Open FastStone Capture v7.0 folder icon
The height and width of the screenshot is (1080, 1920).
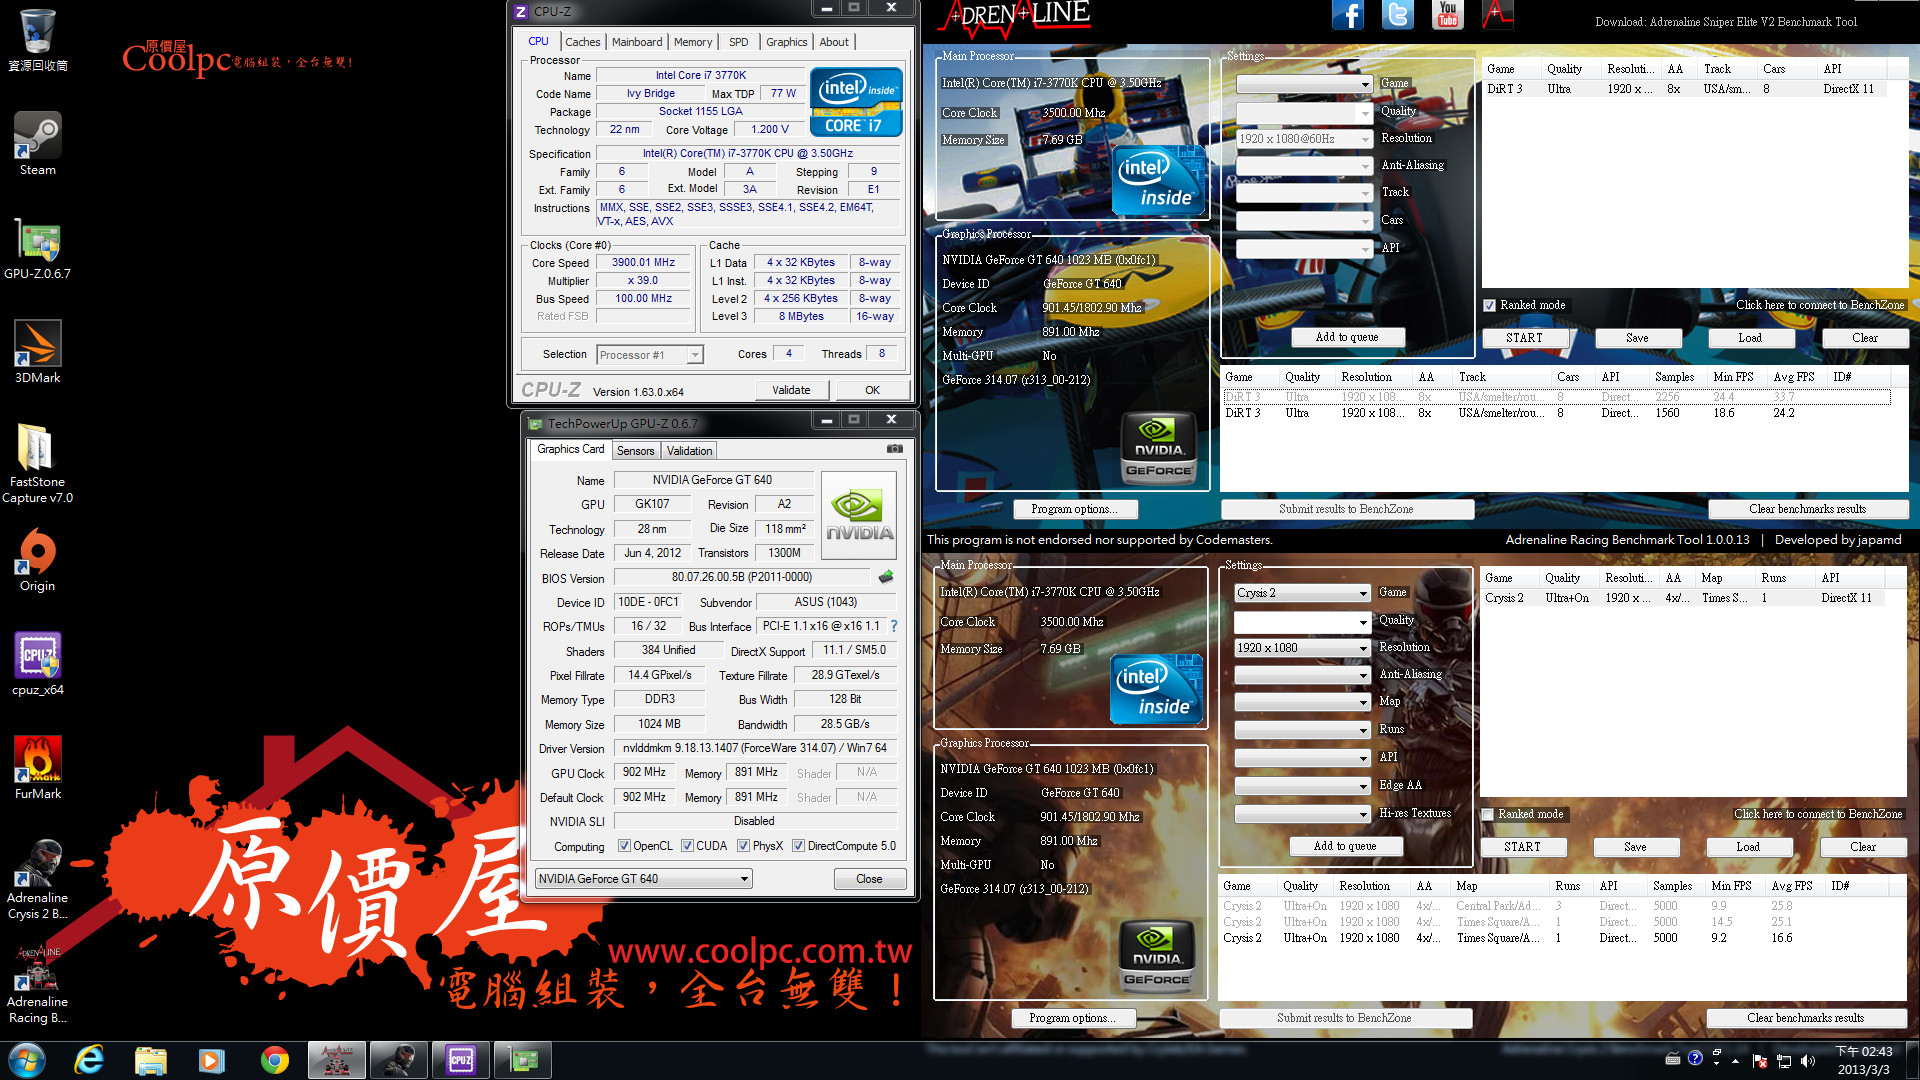(x=37, y=462)
